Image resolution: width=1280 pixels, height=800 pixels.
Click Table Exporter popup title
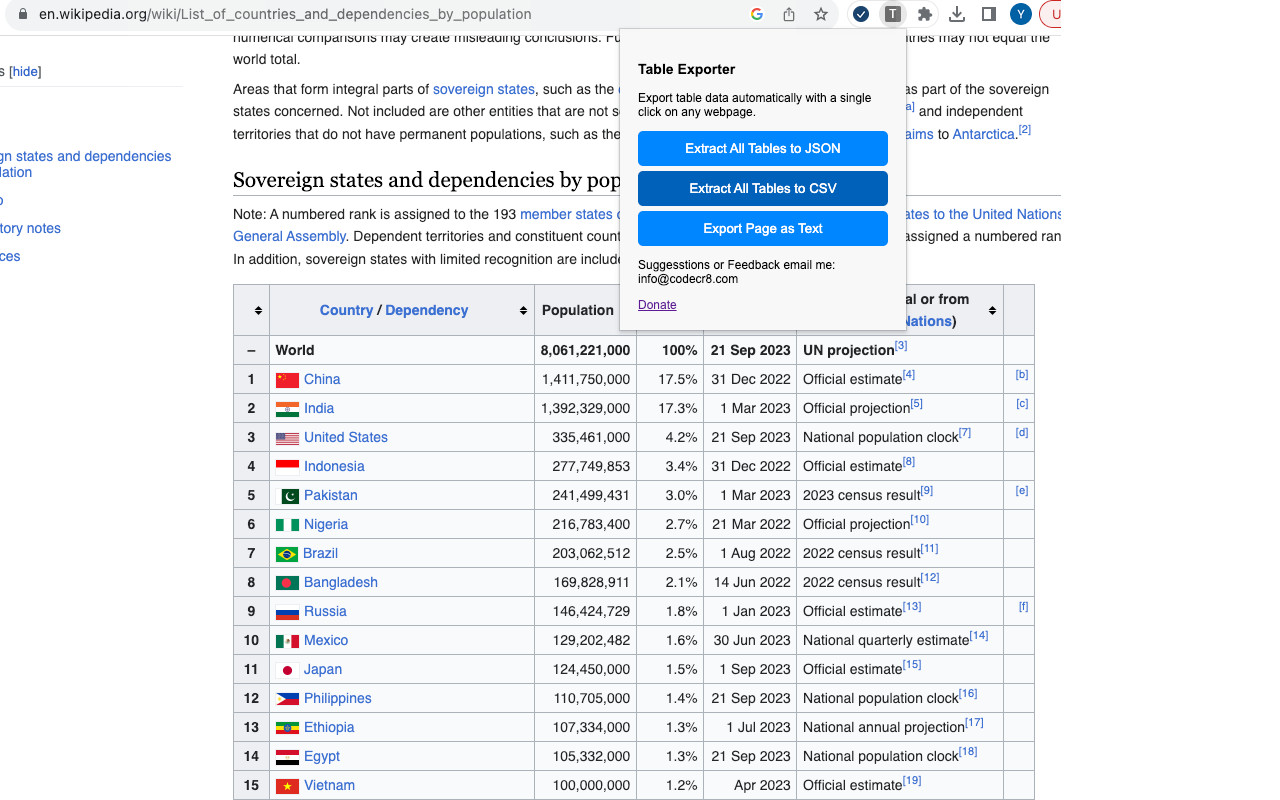coord(686,69)
